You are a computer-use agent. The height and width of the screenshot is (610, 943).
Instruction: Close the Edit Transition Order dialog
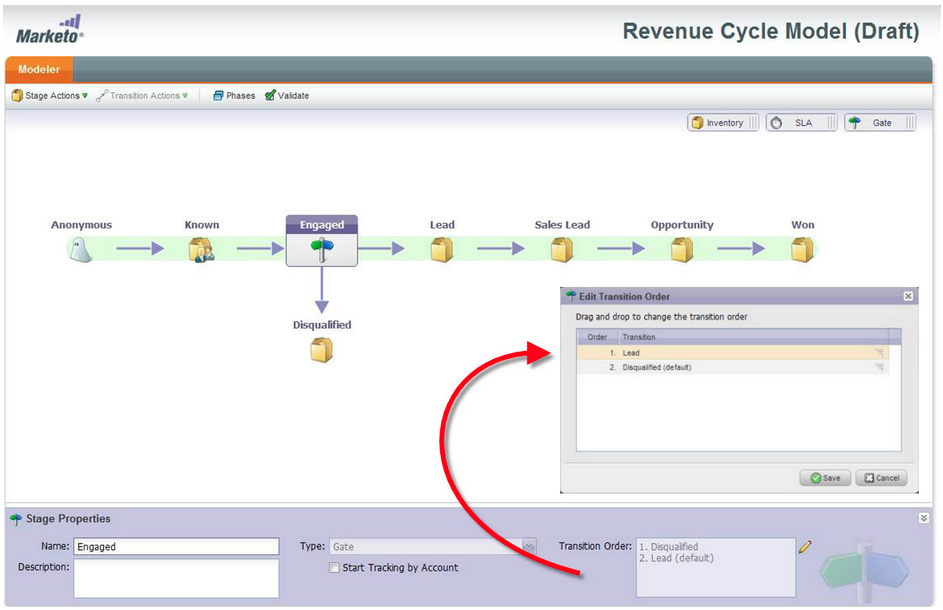[x=908, y=296]
